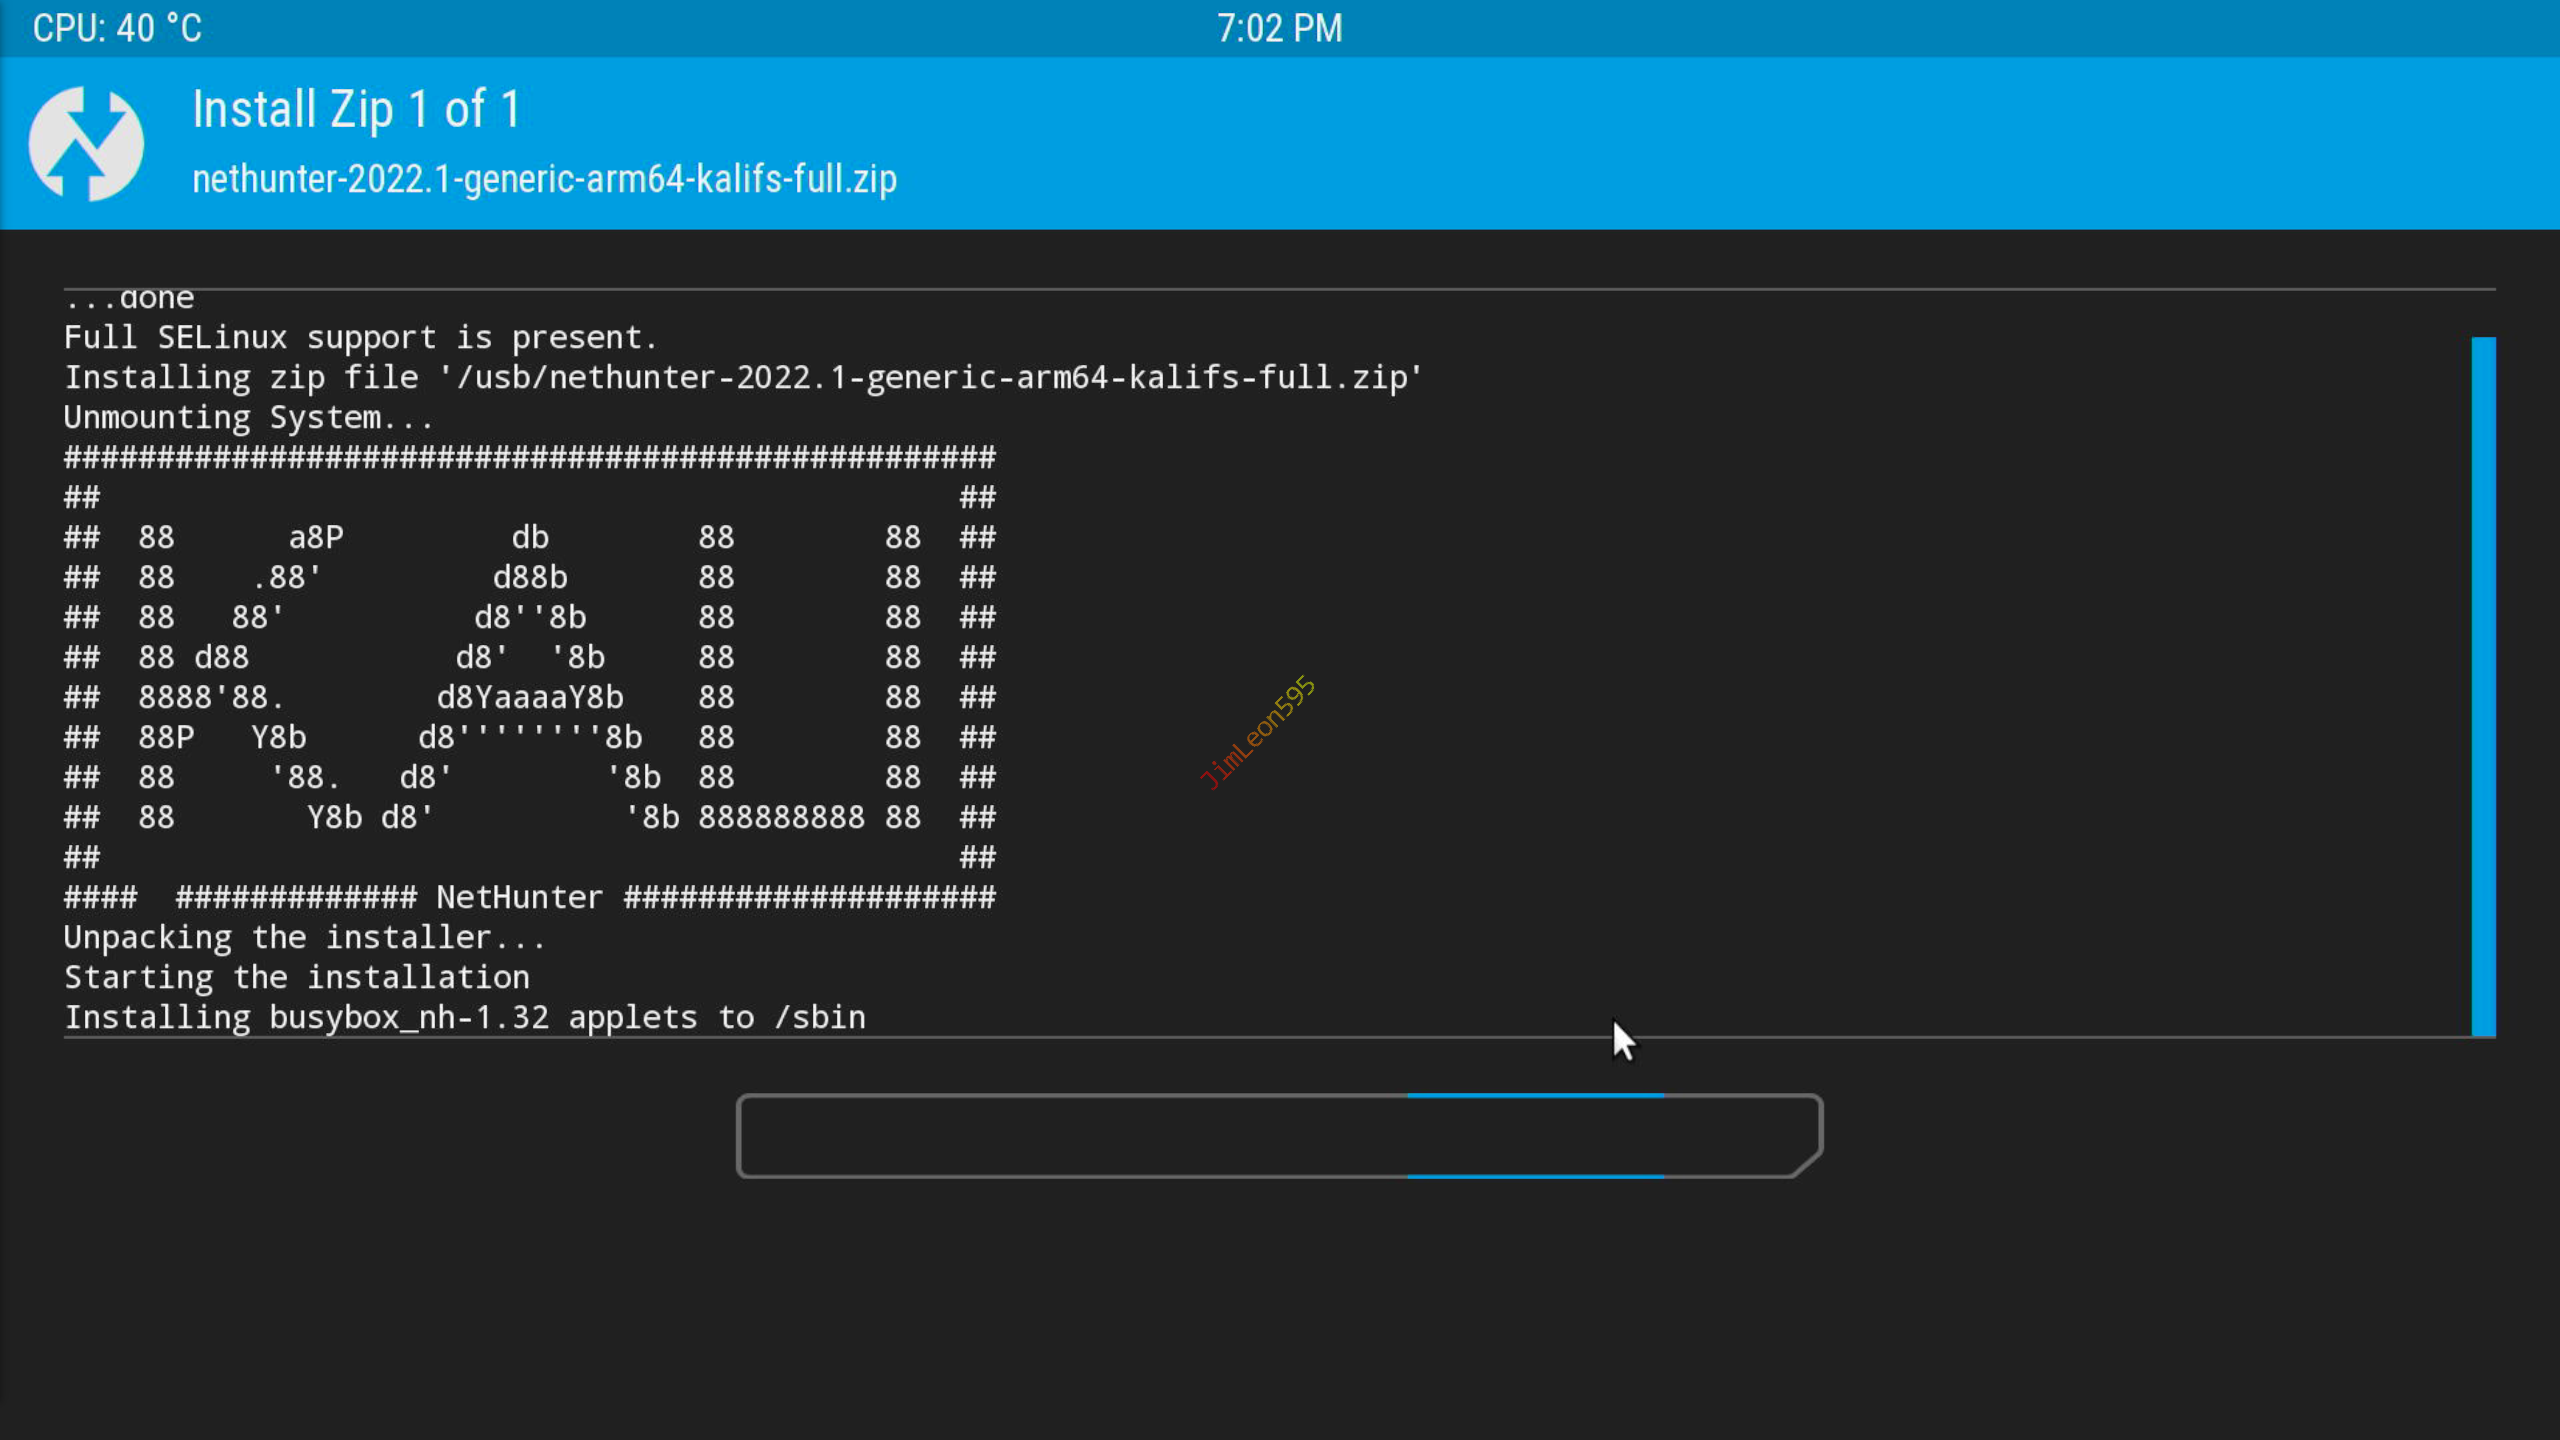The image size is (2560, 1440).
Task: Click the TWRP logo icon
Action: (x=86, y=144)
